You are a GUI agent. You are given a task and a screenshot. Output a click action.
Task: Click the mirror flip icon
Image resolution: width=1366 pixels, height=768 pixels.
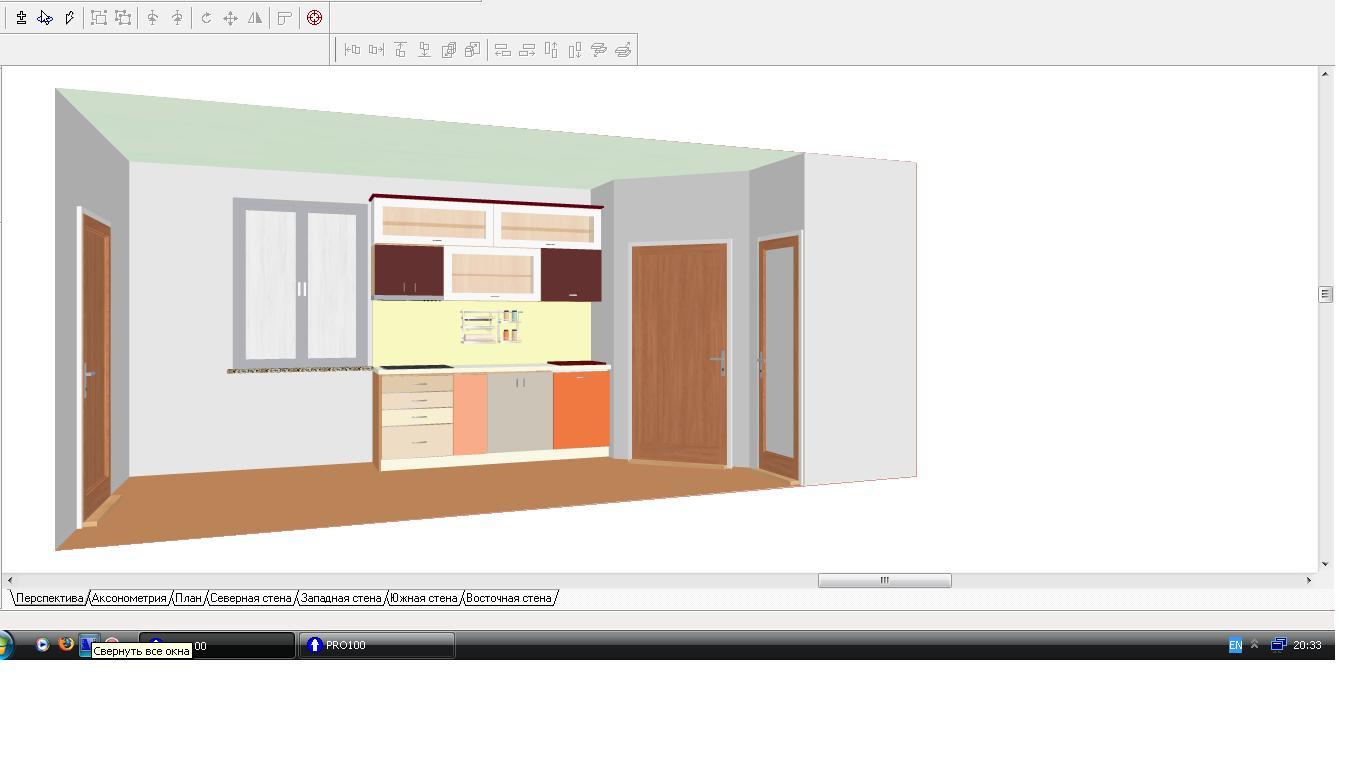tap(255, 18)
